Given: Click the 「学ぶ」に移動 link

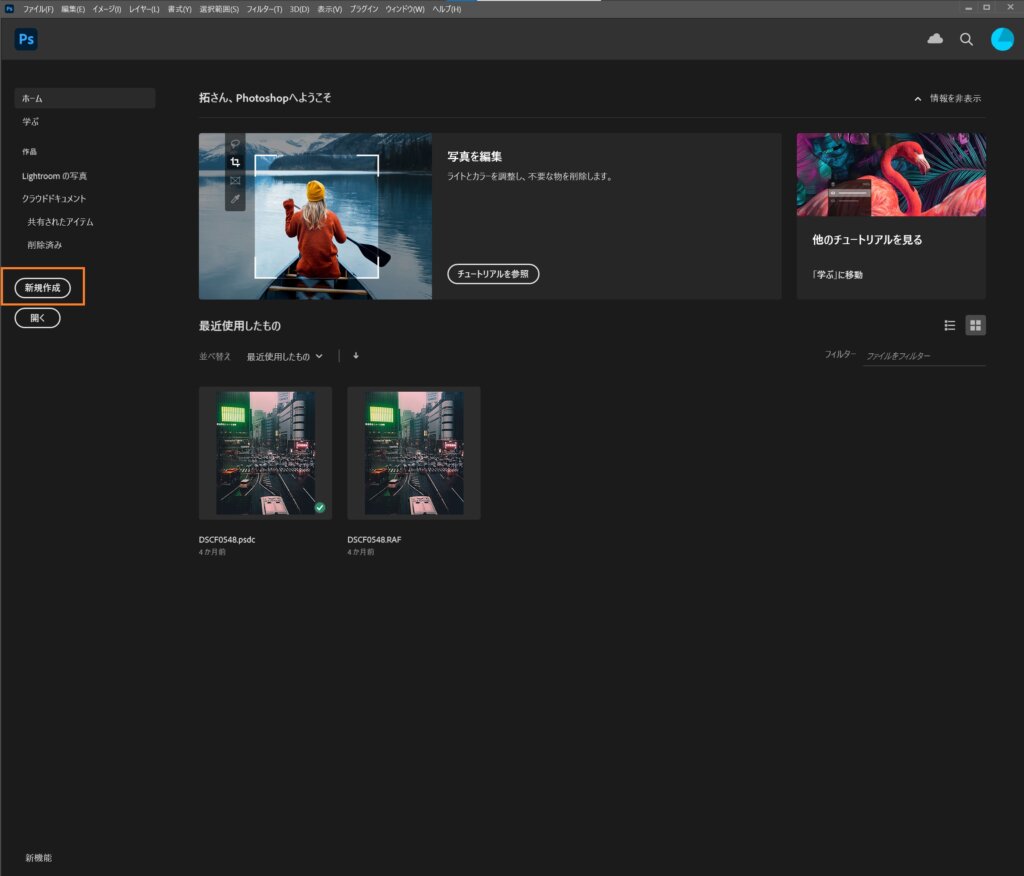Looking at the screenshot, I should 837,275.
